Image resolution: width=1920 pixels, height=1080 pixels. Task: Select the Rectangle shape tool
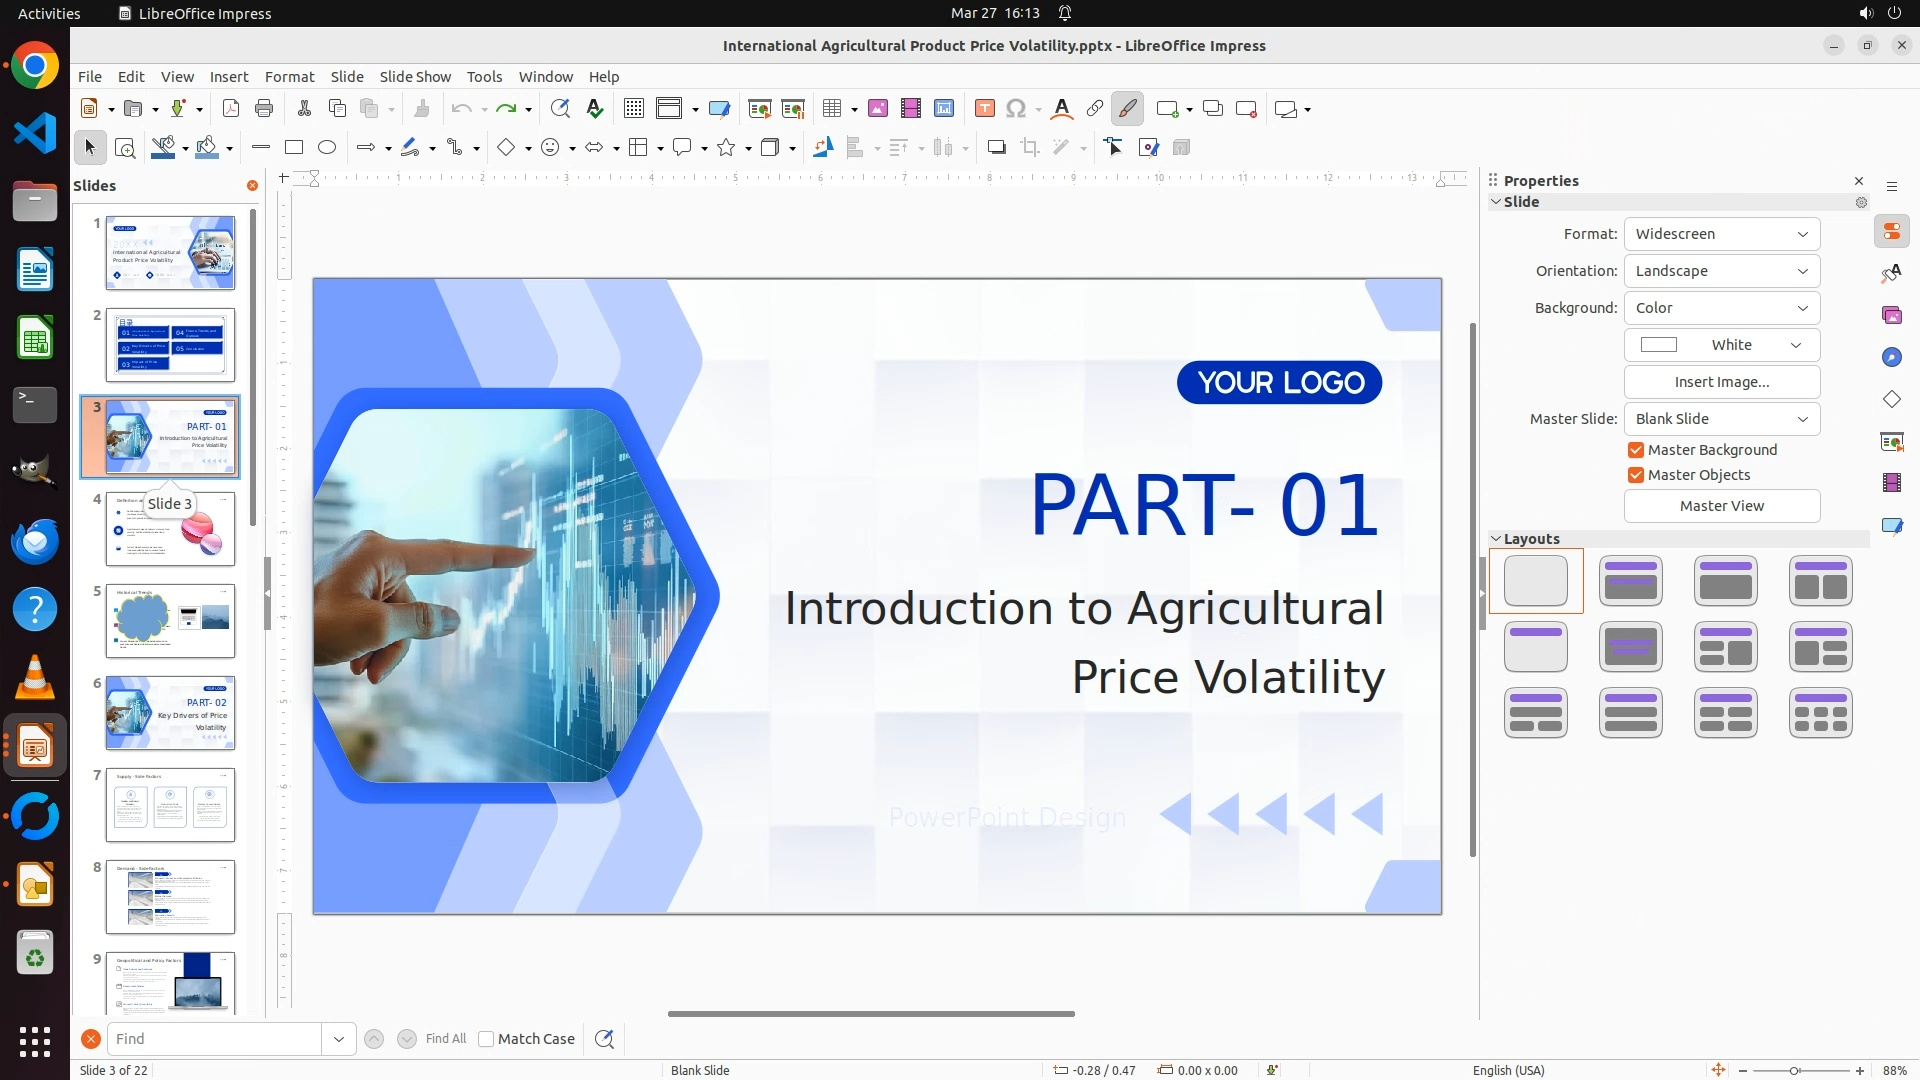click(293, 148)
